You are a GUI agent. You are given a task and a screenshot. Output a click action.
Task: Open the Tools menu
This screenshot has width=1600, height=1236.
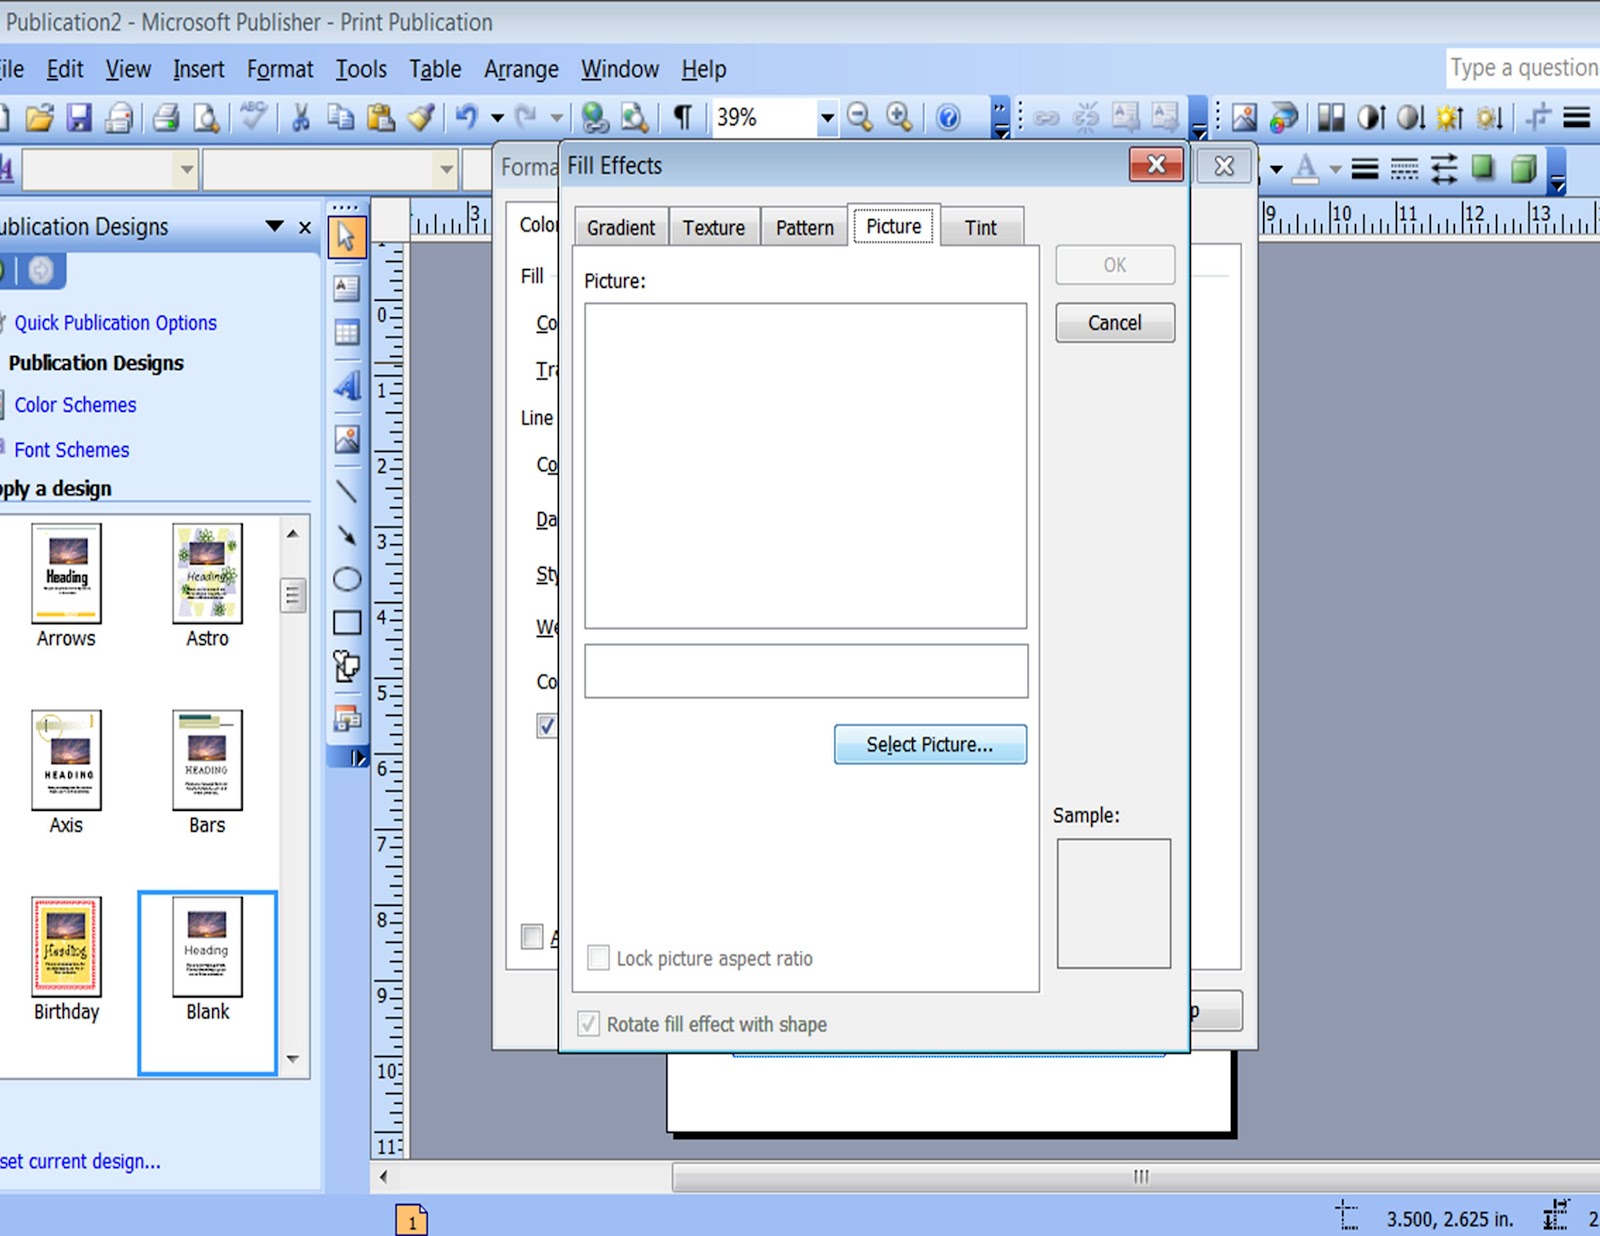point(360,69)
